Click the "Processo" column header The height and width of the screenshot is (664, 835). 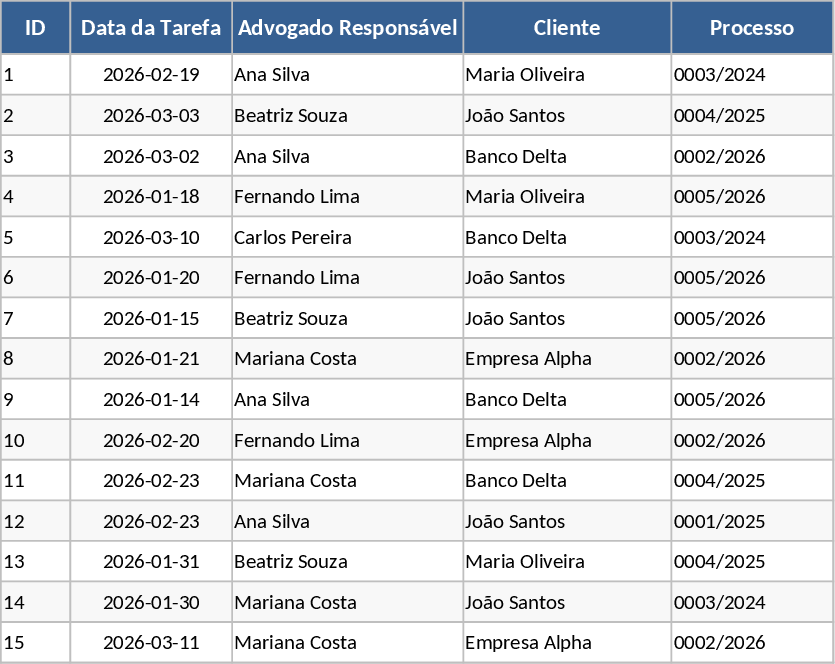point(751,28)
